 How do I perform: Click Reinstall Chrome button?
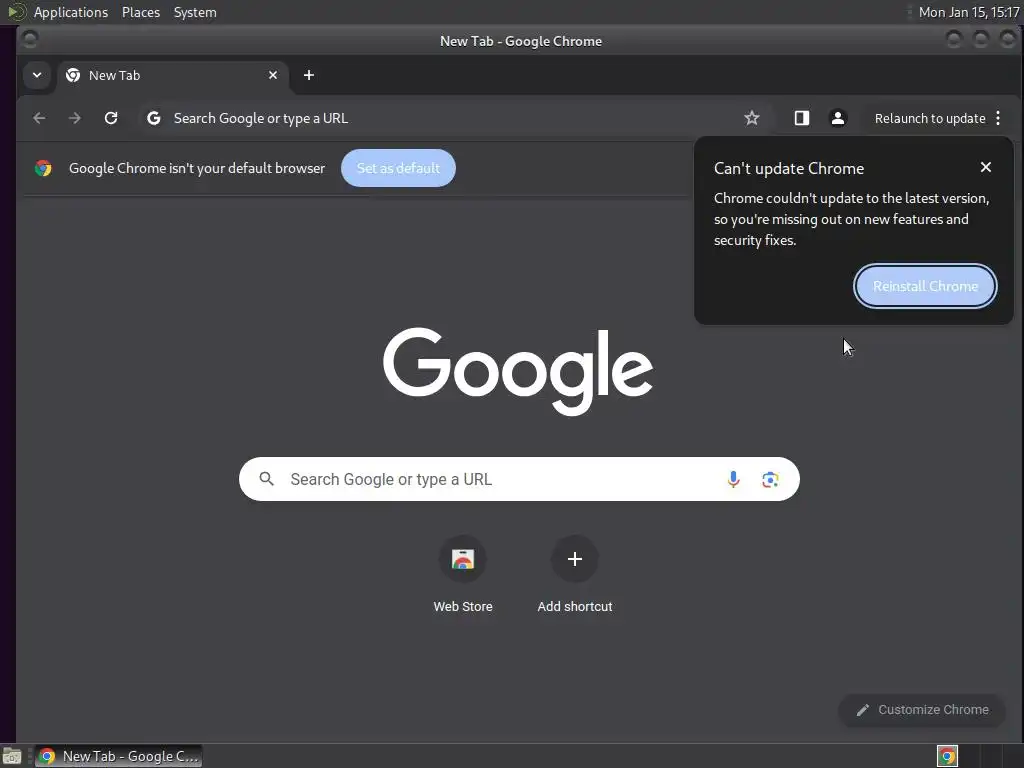coord(925,286)
